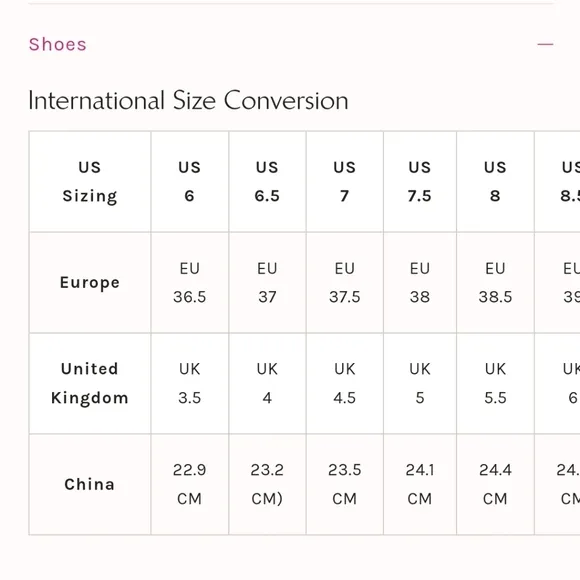The width and height of the screenshot is (580, 580).
Task: Select the 24.1 CM cell
Action: pyautogui.click(x=420, y=484)
